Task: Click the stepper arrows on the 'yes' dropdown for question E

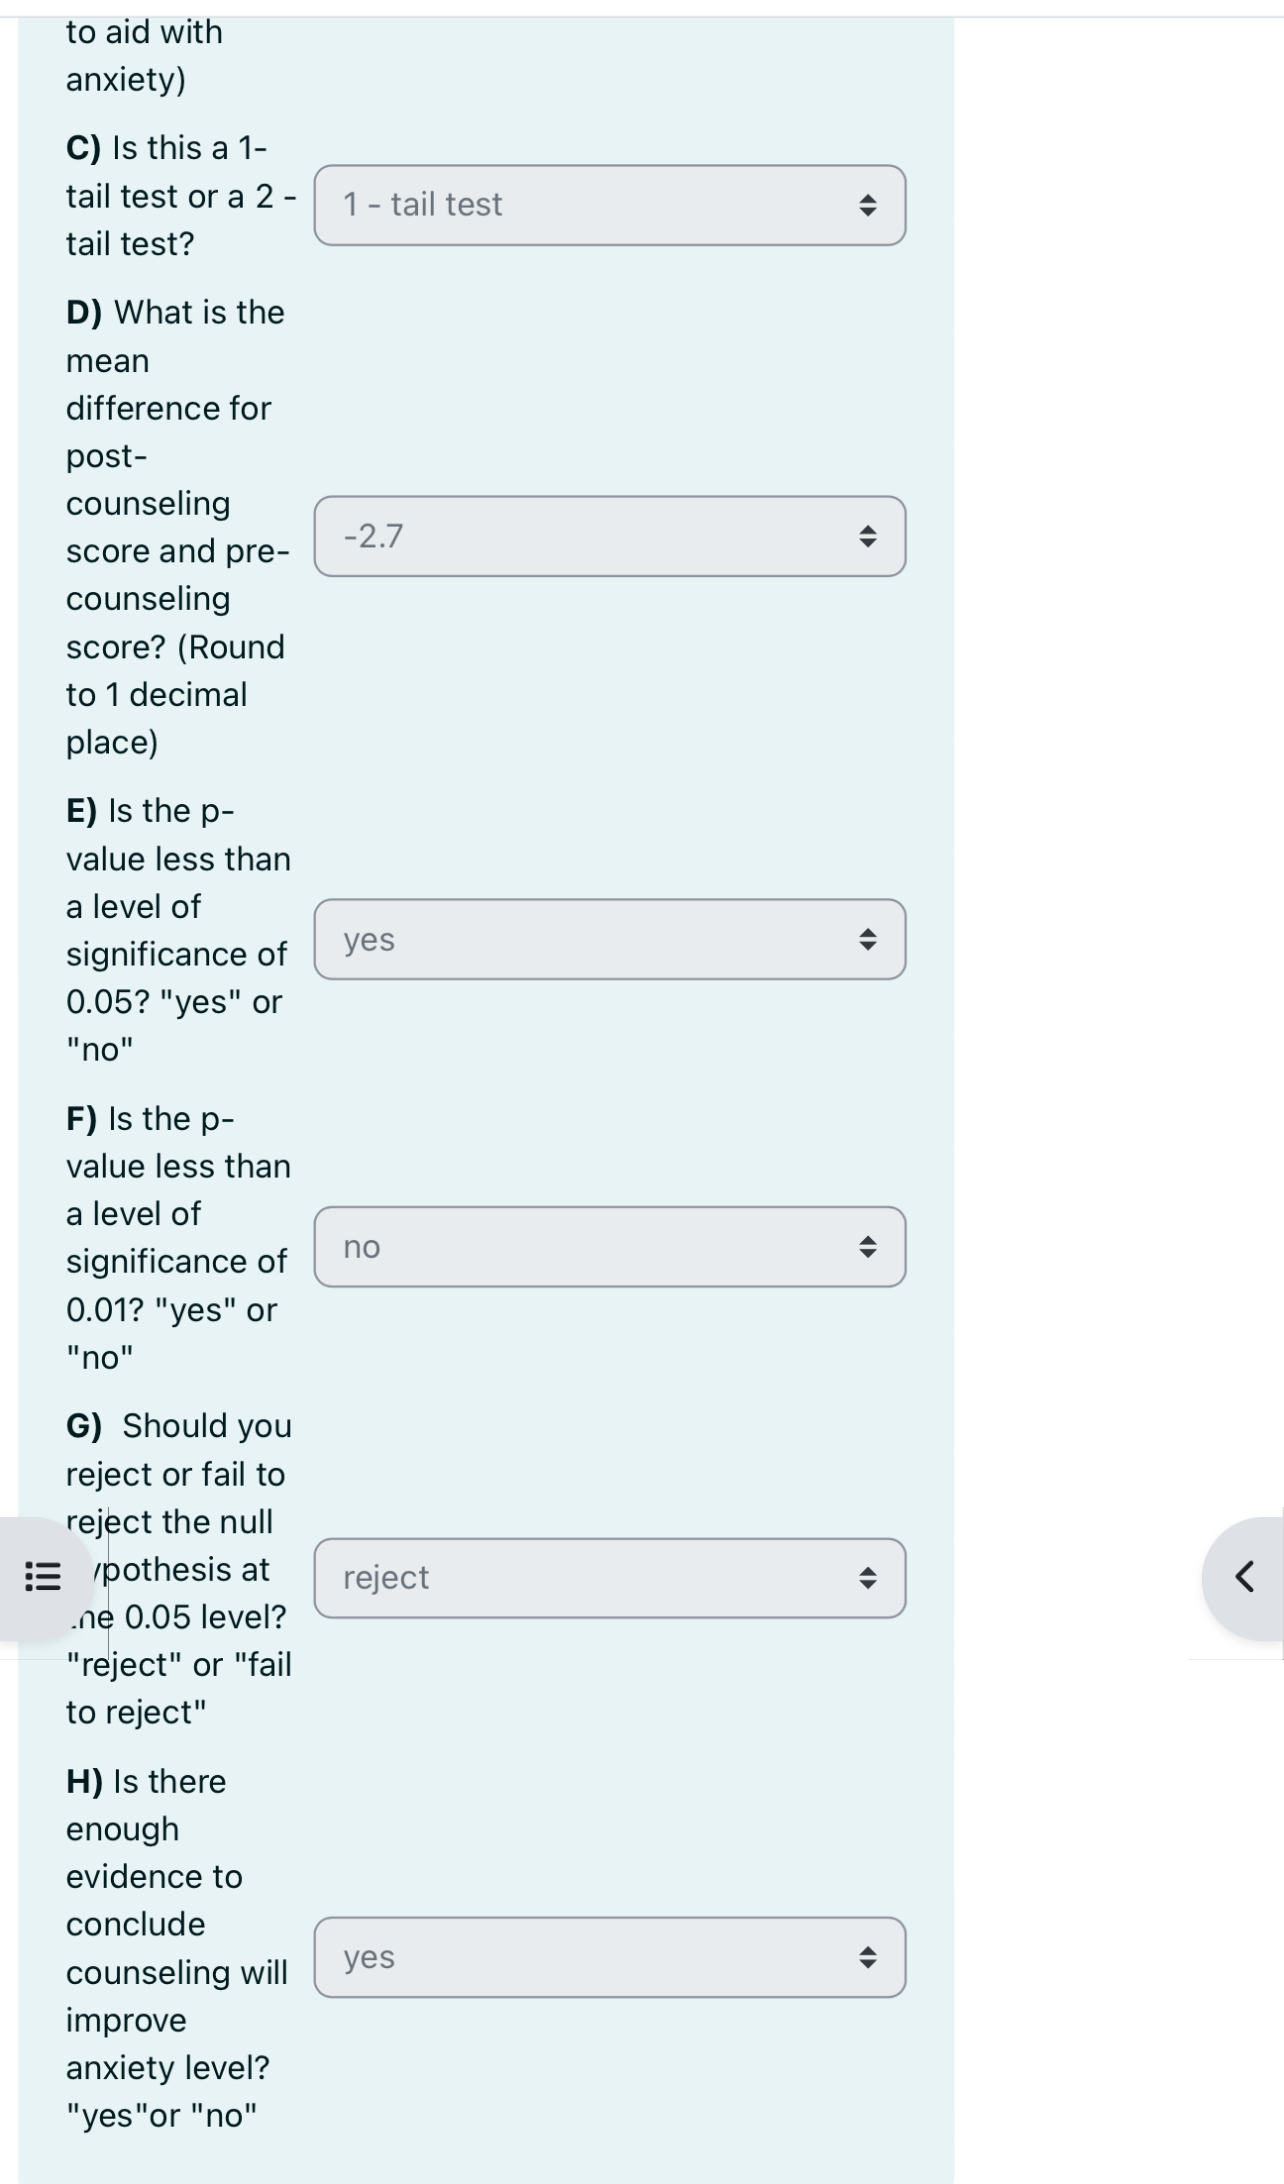Action: (x=871, y=938)
